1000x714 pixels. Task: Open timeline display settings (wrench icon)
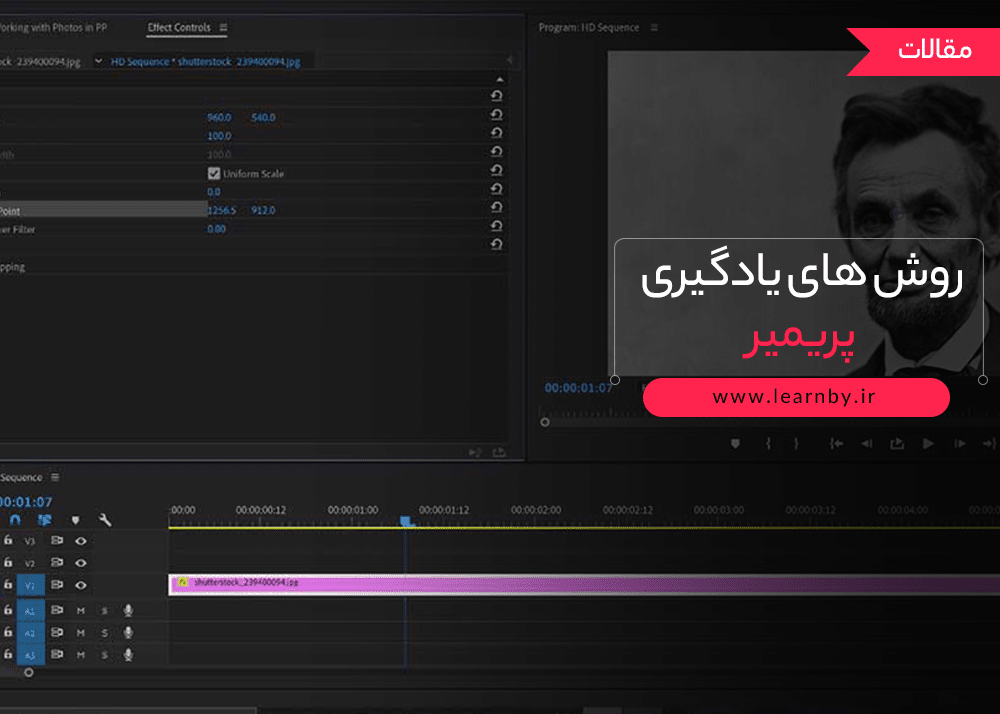tap(105, 520)
